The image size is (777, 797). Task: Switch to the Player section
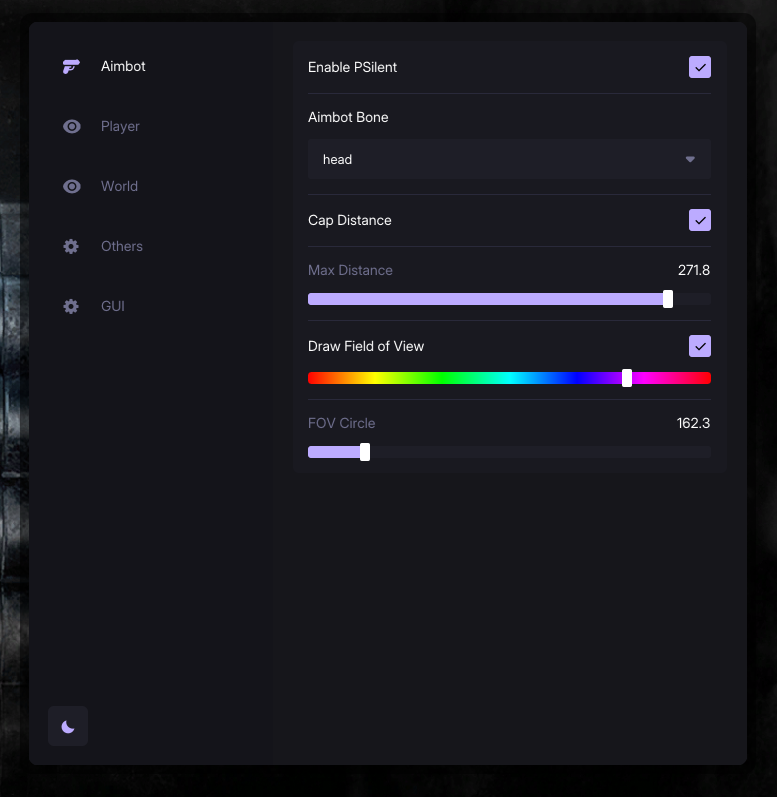pyautogui.click(x=120, y=126)
